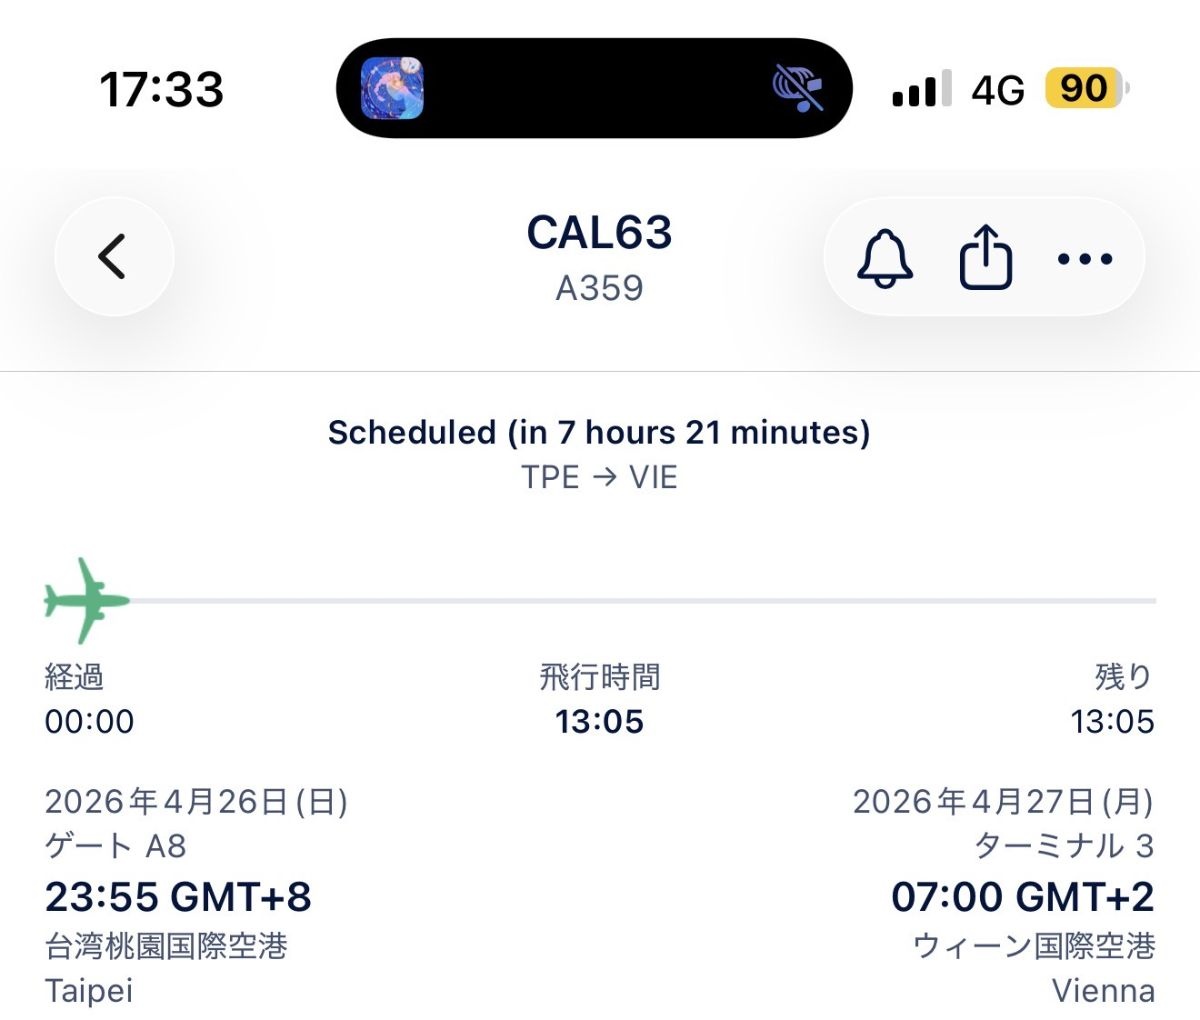Tap the 17:33 status bar clock
This screenshot has width=1200, height=1020.
(161, 89)
